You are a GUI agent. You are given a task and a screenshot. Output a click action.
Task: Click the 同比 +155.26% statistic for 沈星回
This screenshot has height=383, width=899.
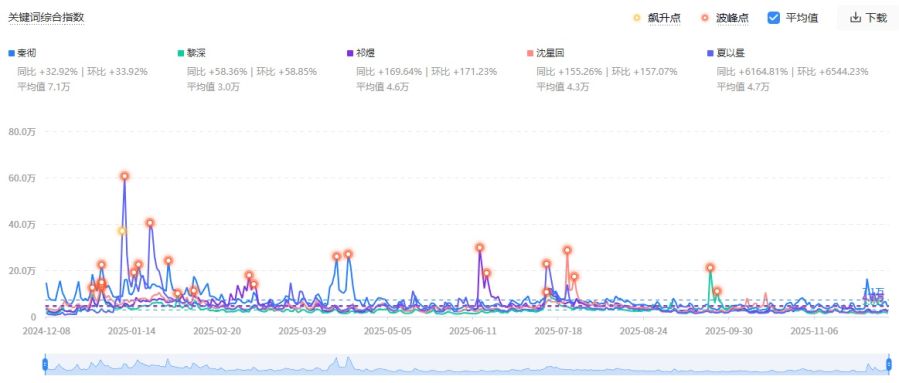tap(569, 72)
